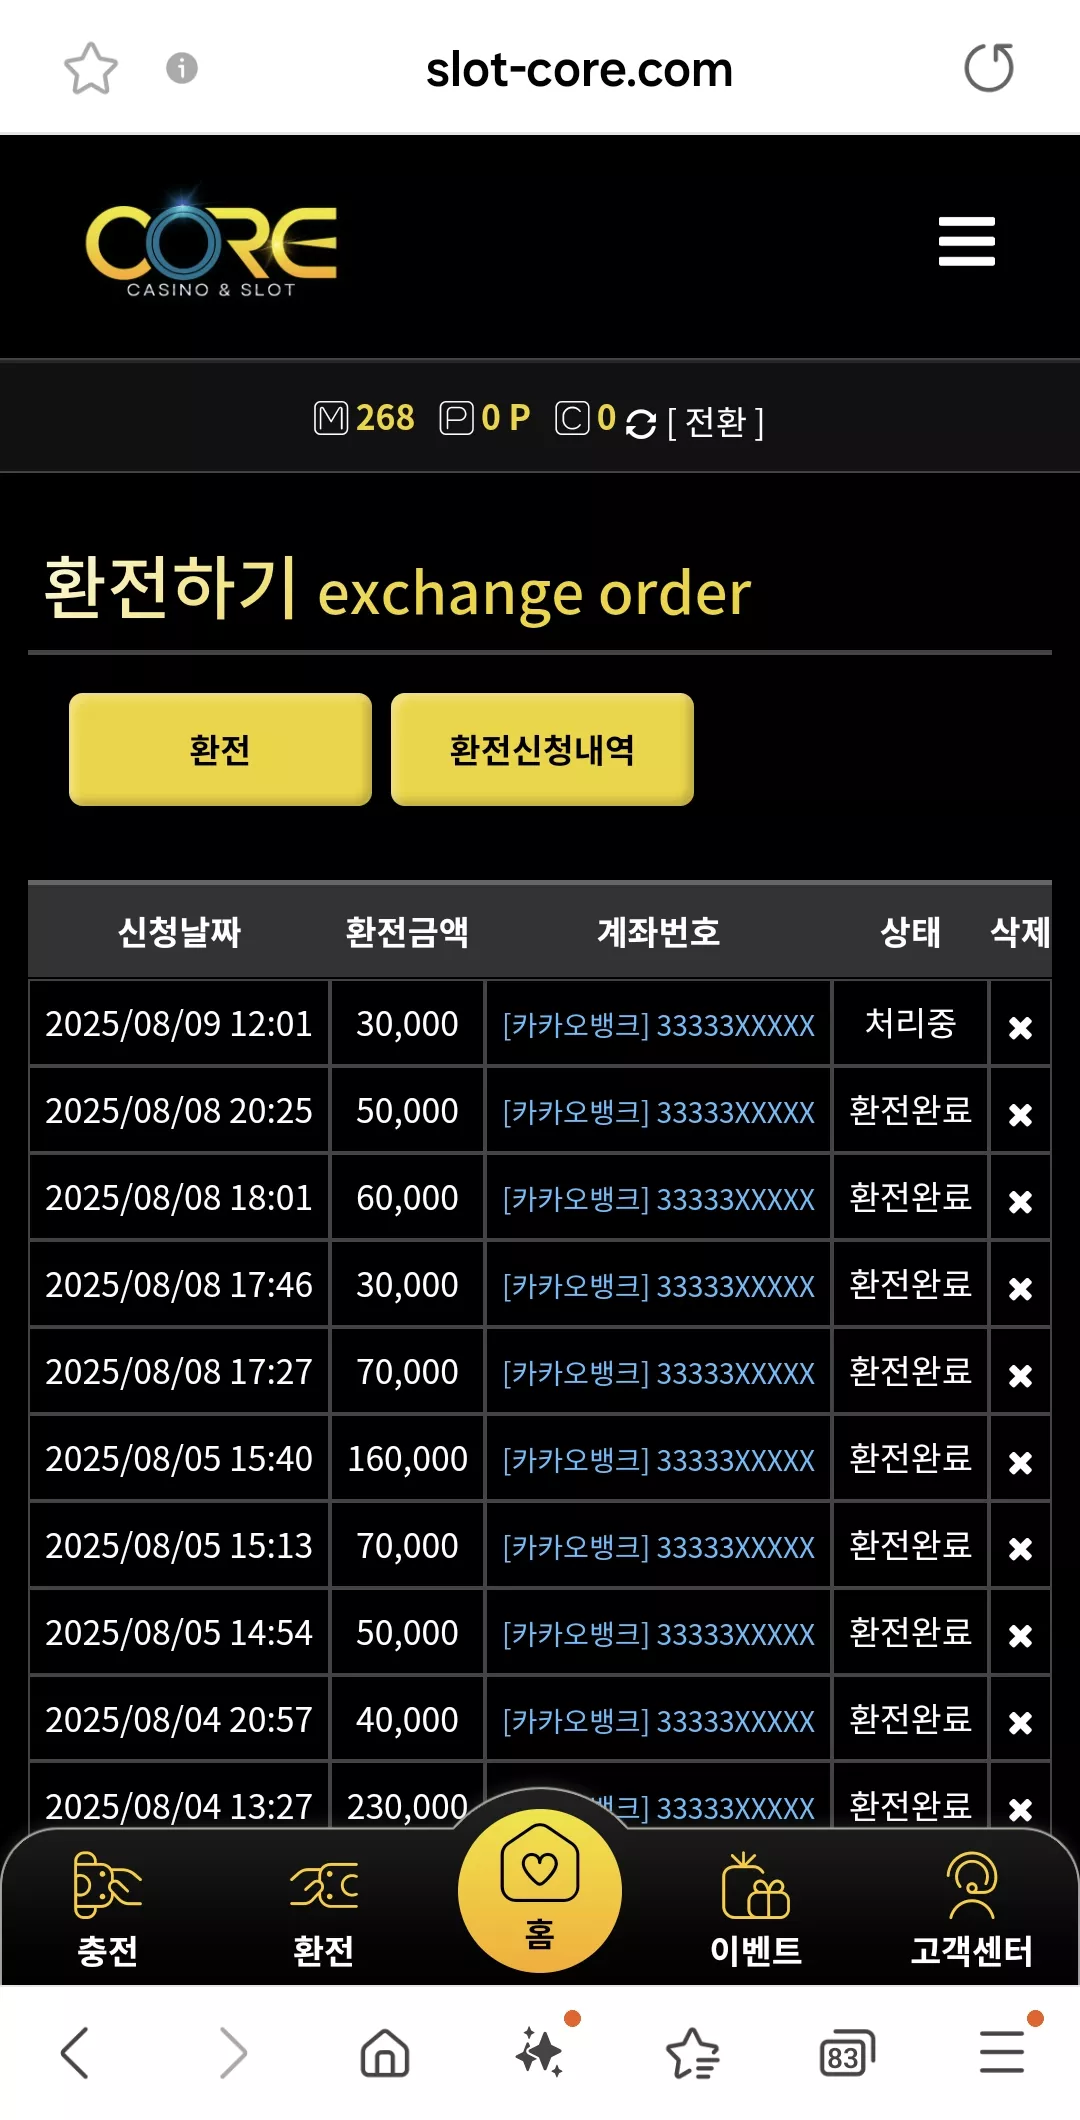The image size is (1080, 2120).
Task: Open the browser home button
Action: pyautogui.click(x=385, y=2053)
